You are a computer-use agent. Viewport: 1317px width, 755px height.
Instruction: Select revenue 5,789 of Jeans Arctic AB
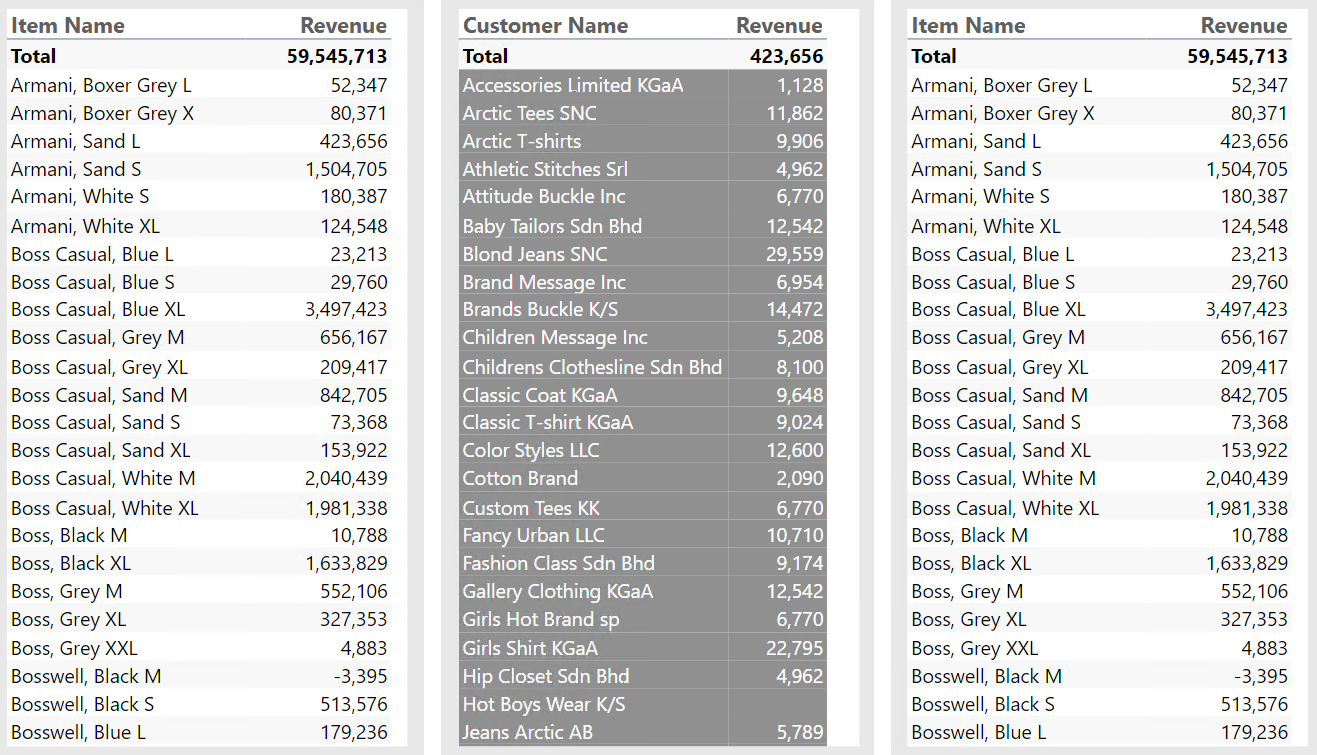800,732
